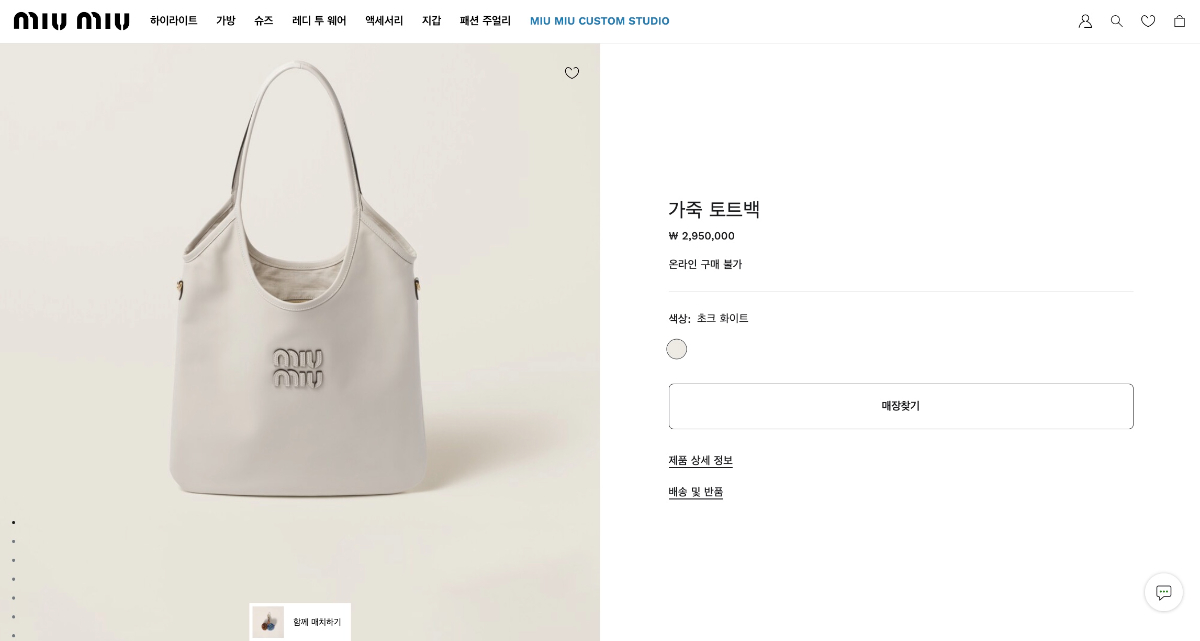Click the Miu Miu logo
Viewport: 1200px width, 641px height.
point(72,21)
